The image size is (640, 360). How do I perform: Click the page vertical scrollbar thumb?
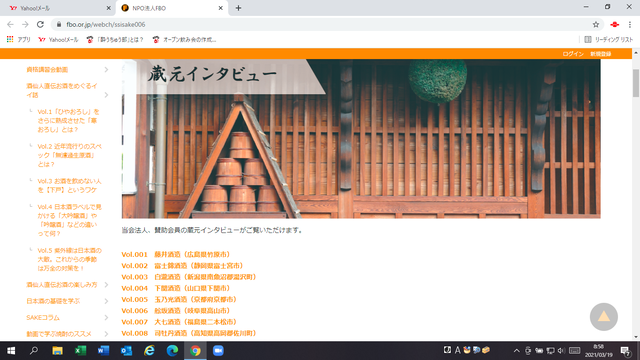[636, 83]
